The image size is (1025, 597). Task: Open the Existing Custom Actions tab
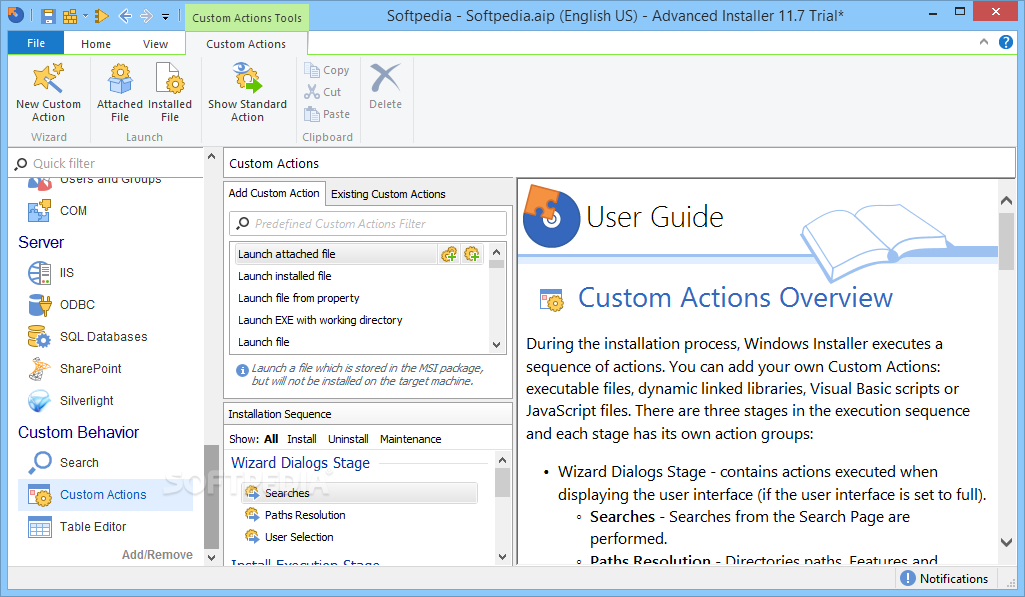[x=388, y=194]
